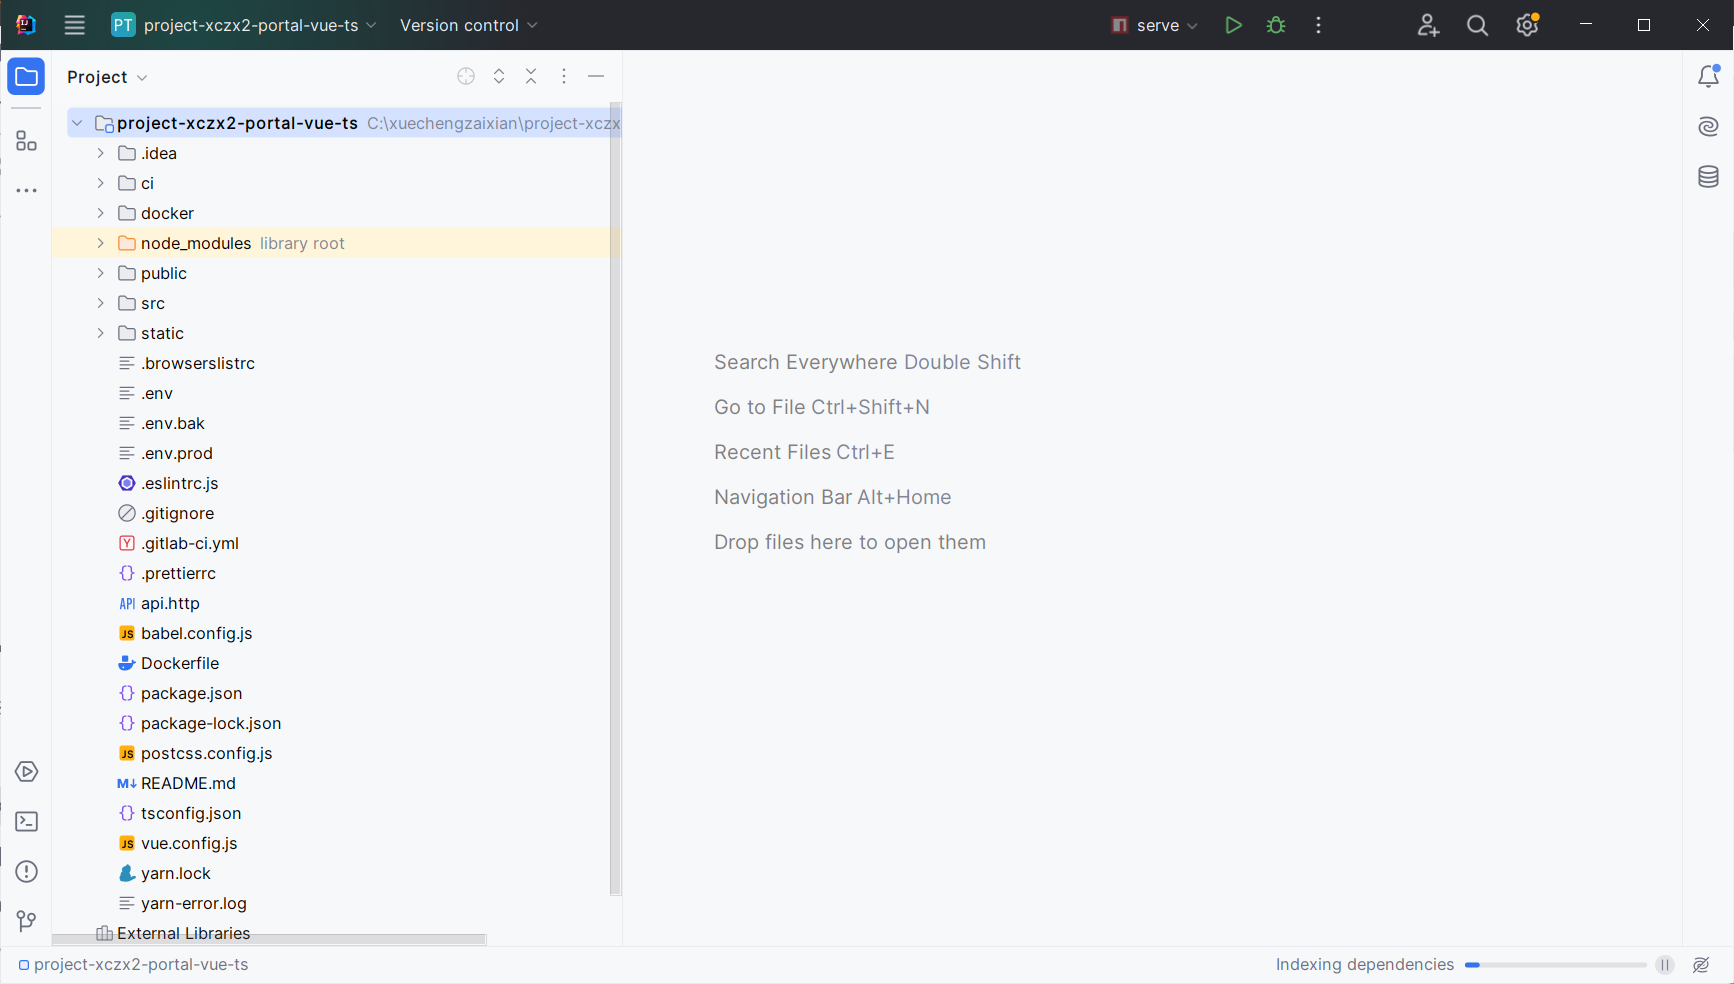Expand the static folder
Screen dimensions: 1734x984
pos(100,333)
